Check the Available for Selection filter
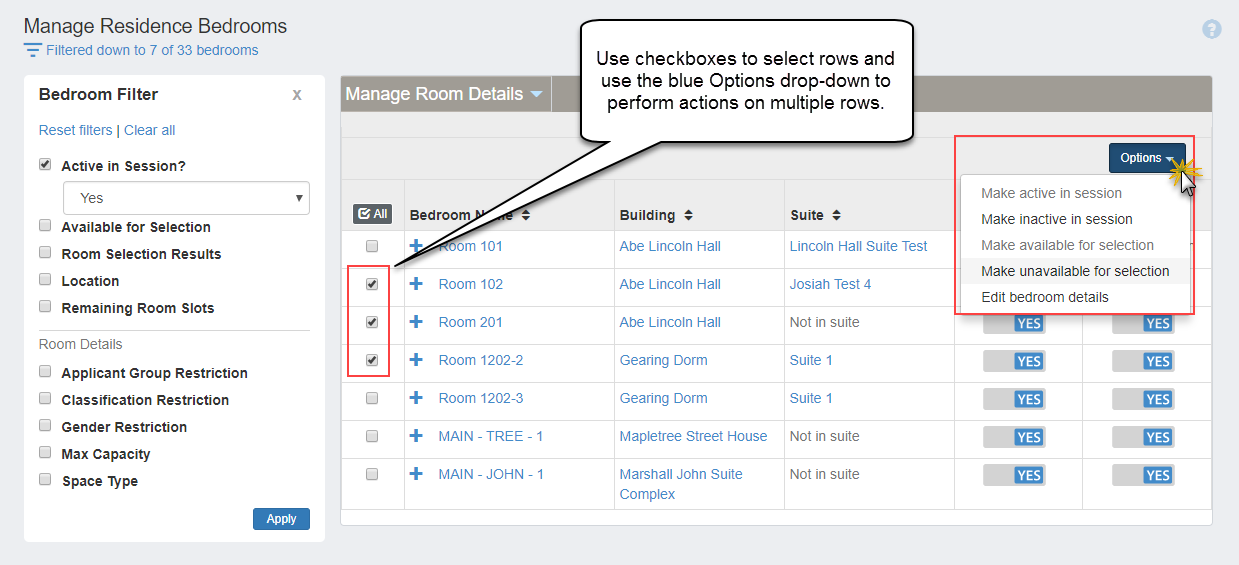Screen dimensions: 1239x565 (45, 226)
